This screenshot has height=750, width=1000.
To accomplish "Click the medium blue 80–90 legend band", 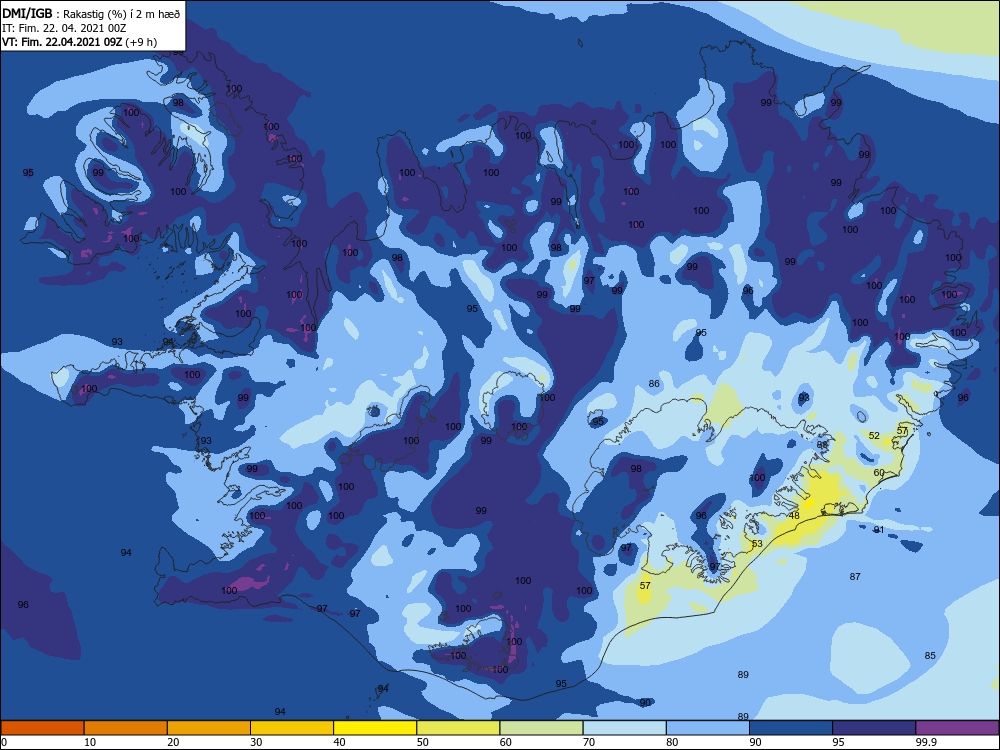I will coord(708,728).
